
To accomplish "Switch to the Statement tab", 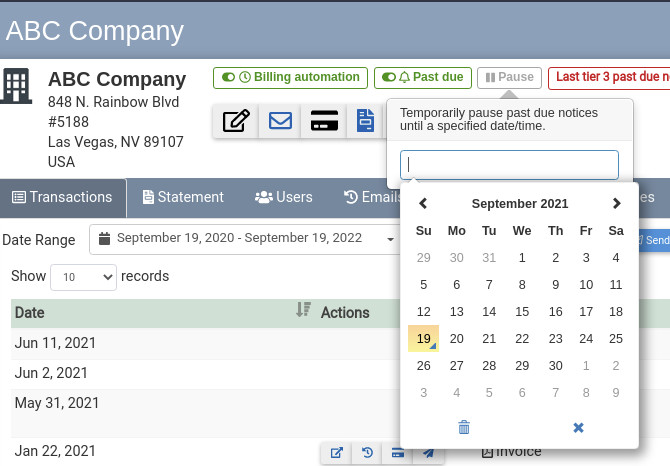I will (x=183, y=197).
